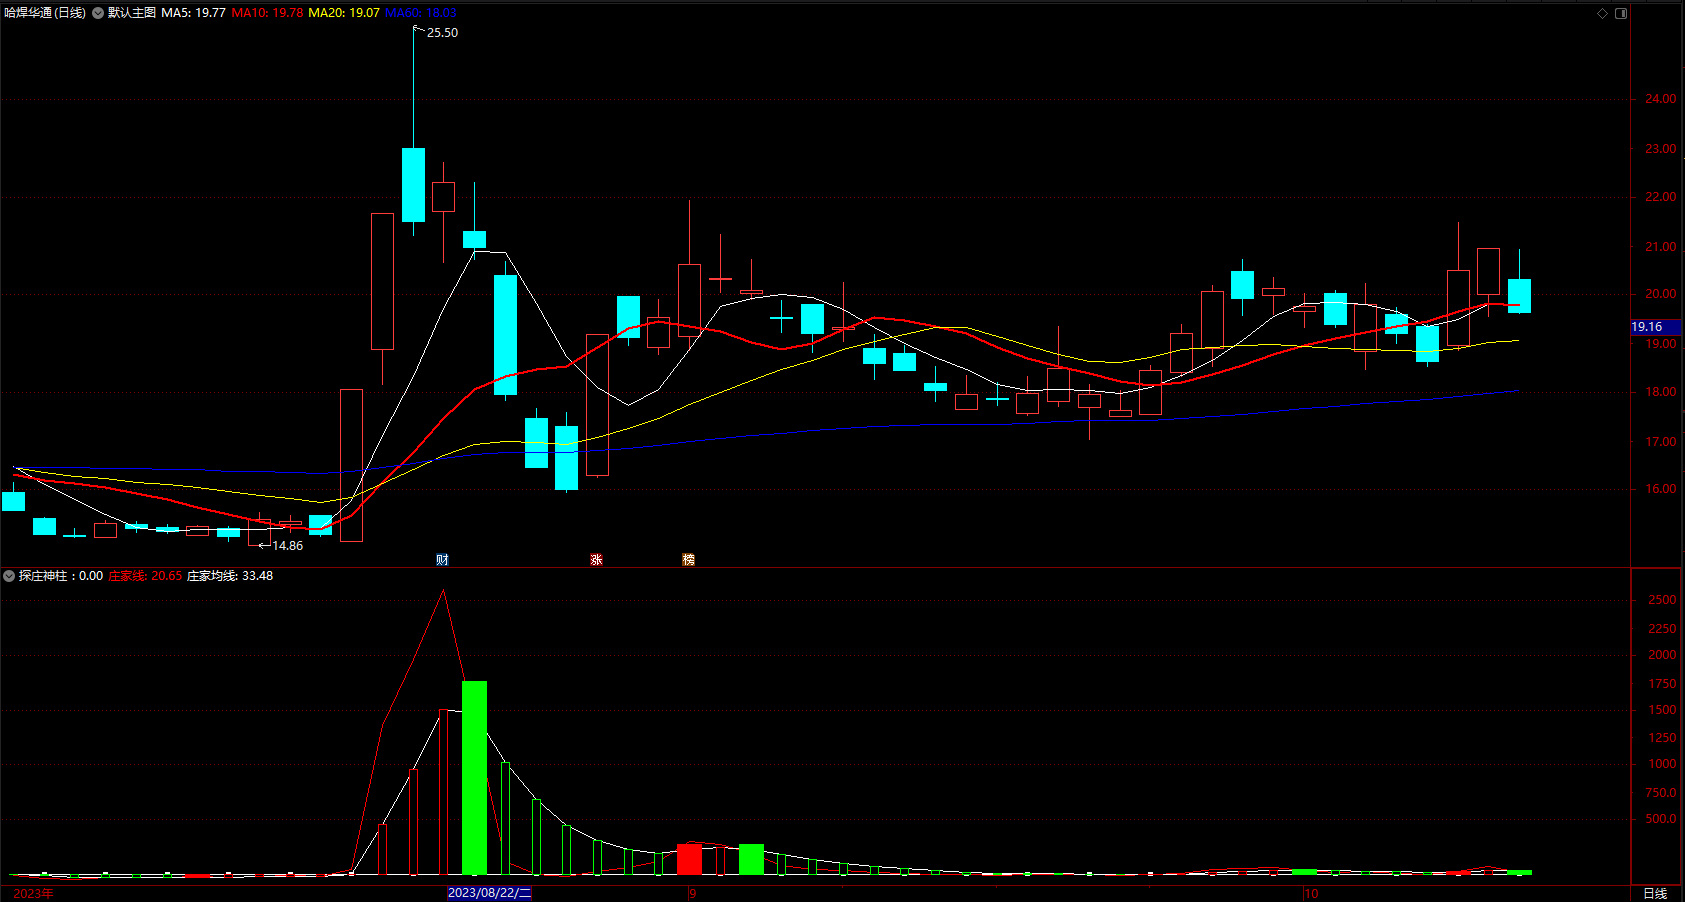Open the 探庄神柱 indicator dropdown arrow
Screen dimensions: 1685x902
pyautogui.click(x=9, y=576)
